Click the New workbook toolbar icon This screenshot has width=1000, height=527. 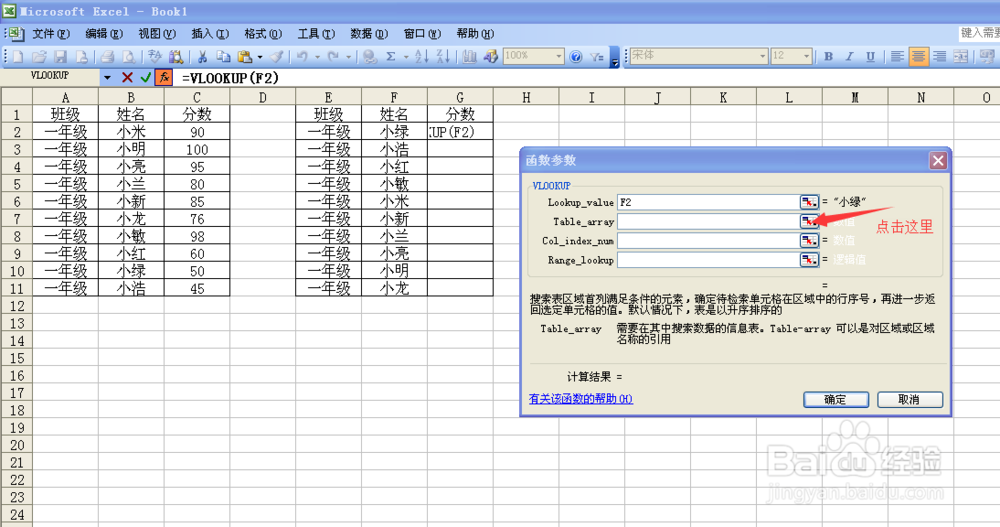18,57
